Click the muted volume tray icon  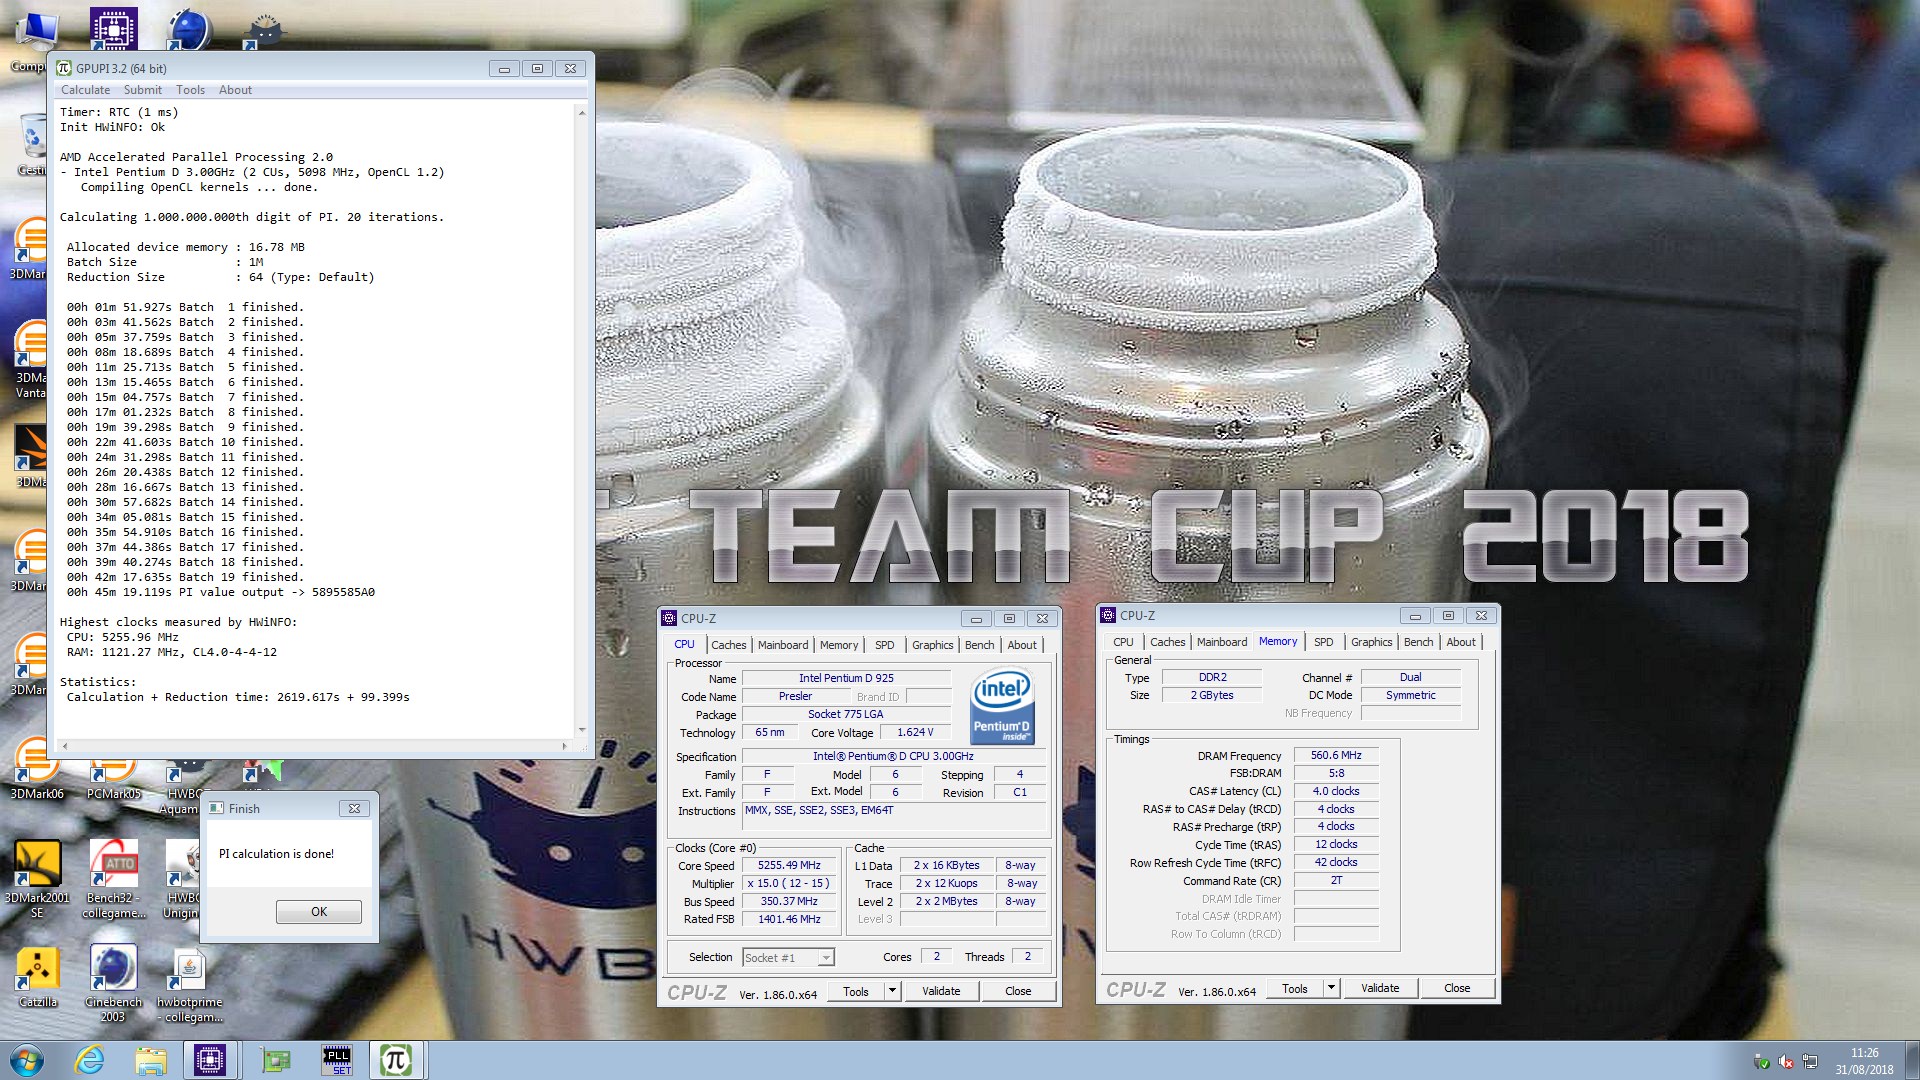click(x=1786, y=1062)
